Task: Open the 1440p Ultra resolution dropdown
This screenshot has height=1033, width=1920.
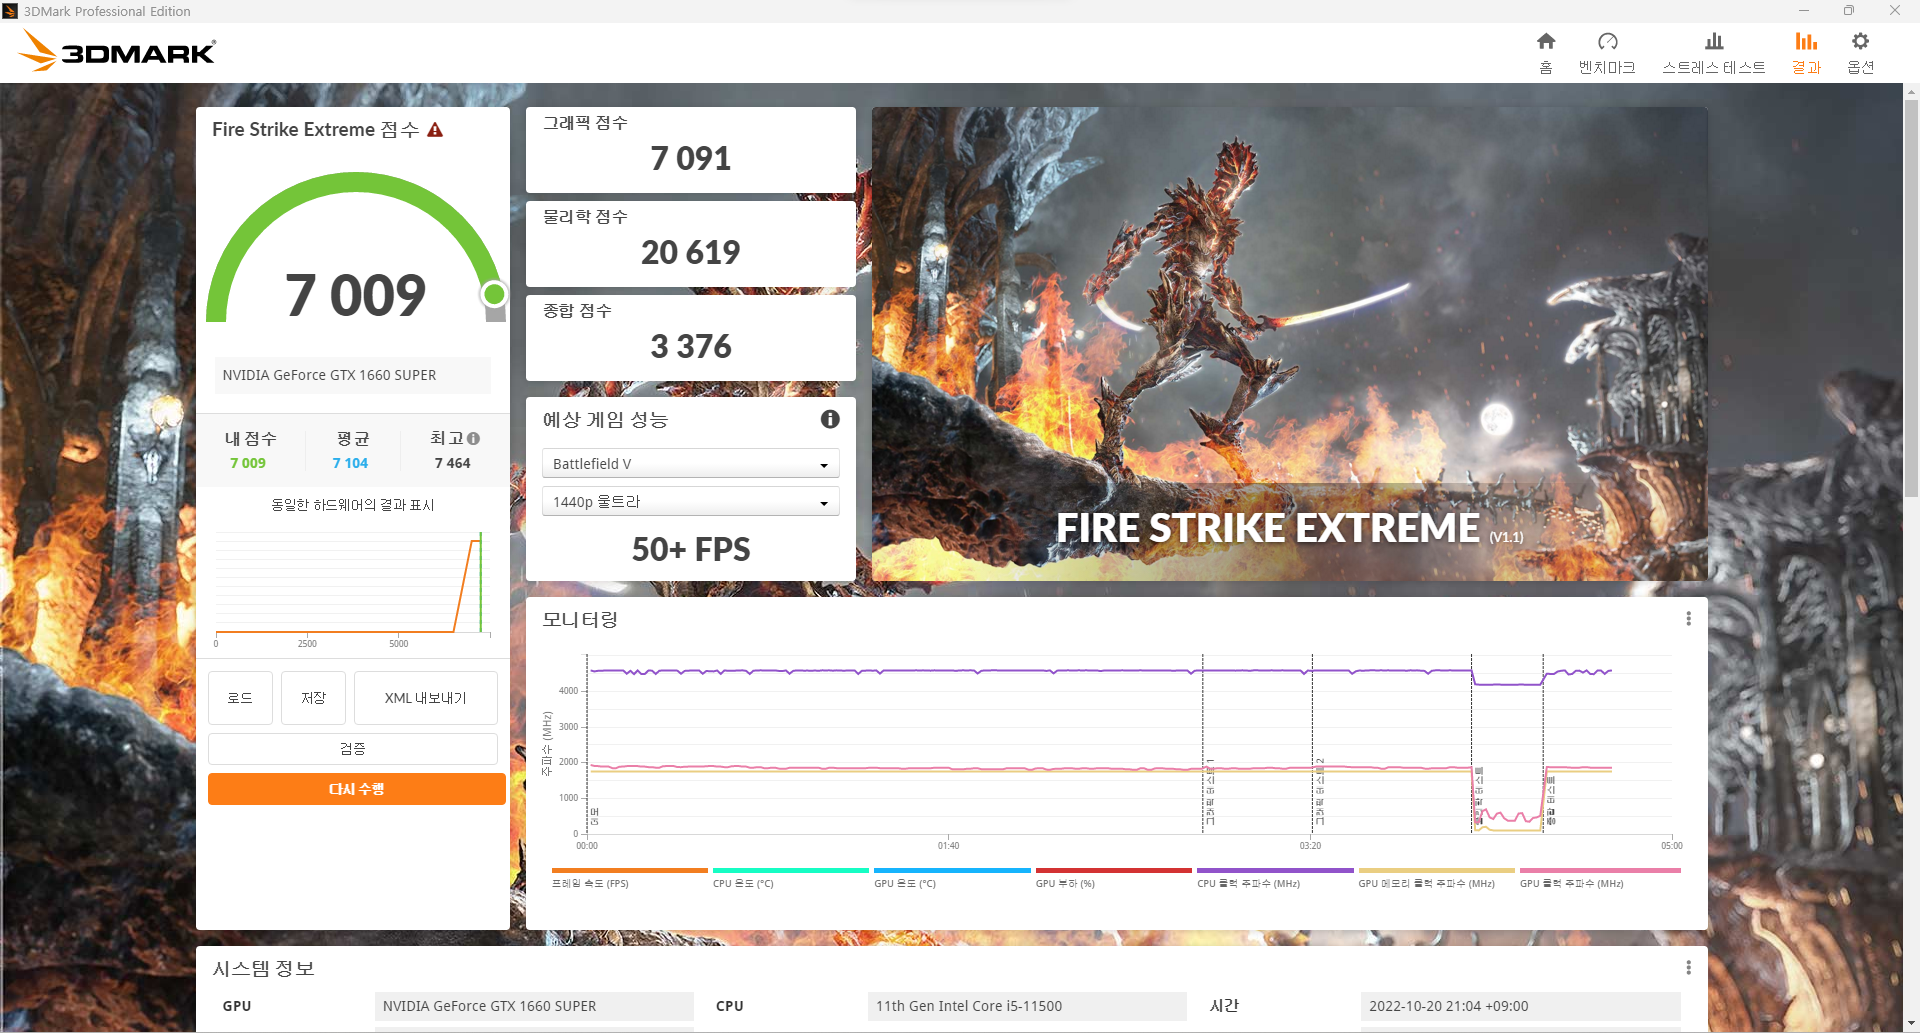Action: pyautogui.click(x=690, y=502)
